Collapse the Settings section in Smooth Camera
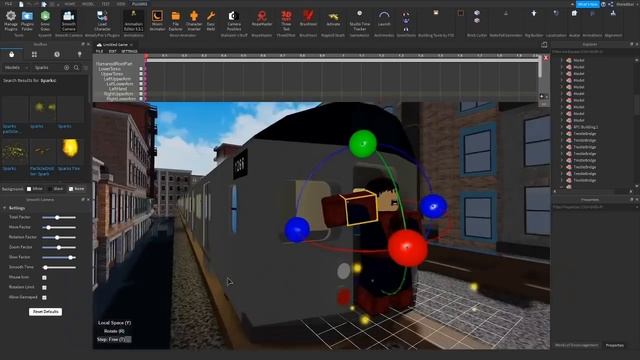 click(x=5, y=208)
